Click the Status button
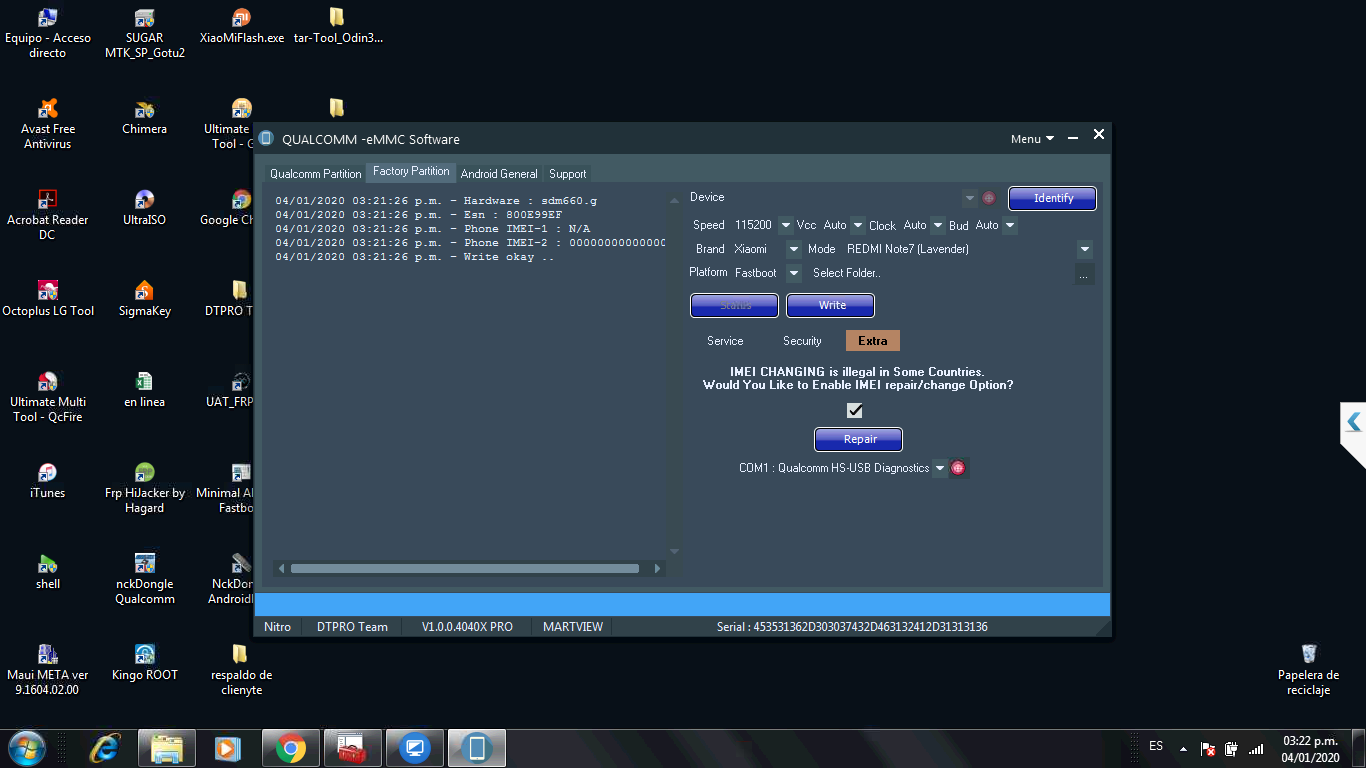 734,305
